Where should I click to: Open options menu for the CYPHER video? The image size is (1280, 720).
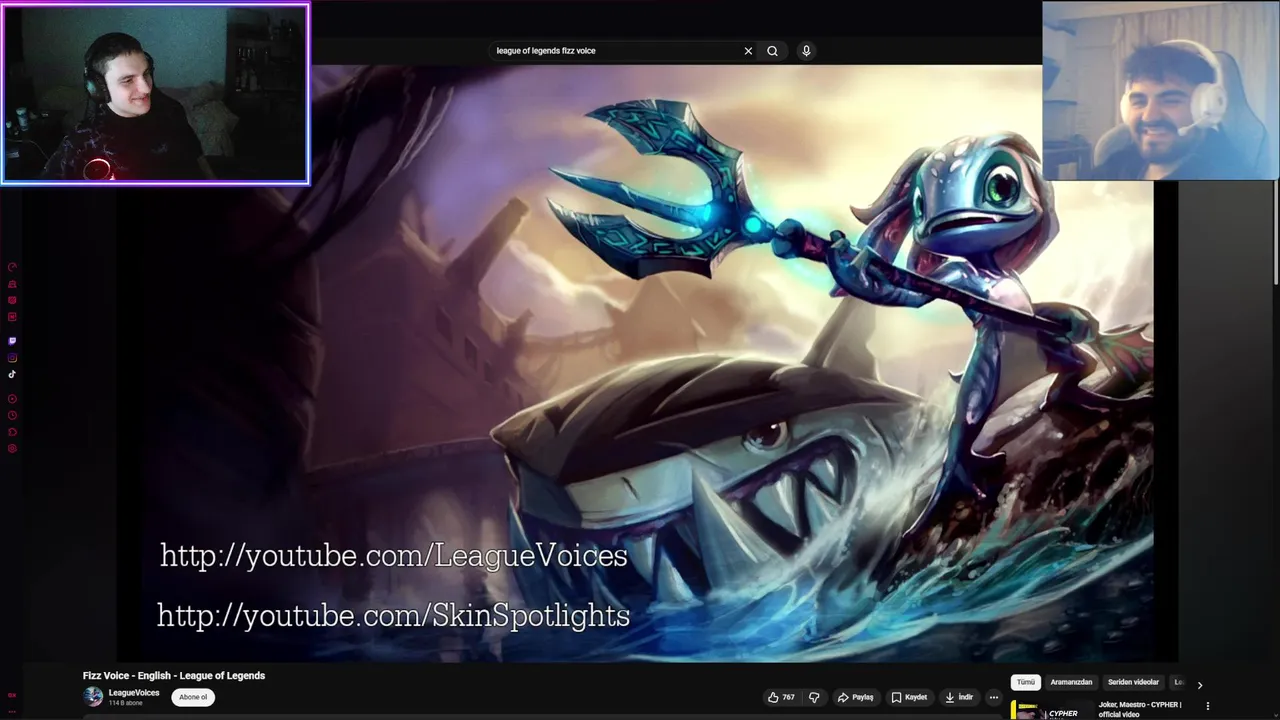point(1207,706)
